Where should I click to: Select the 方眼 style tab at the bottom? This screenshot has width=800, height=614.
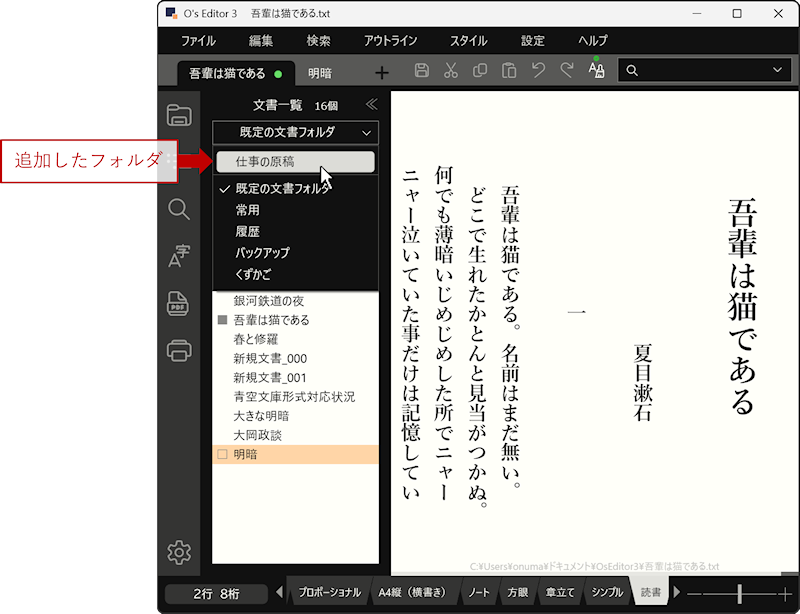point(517,592)
